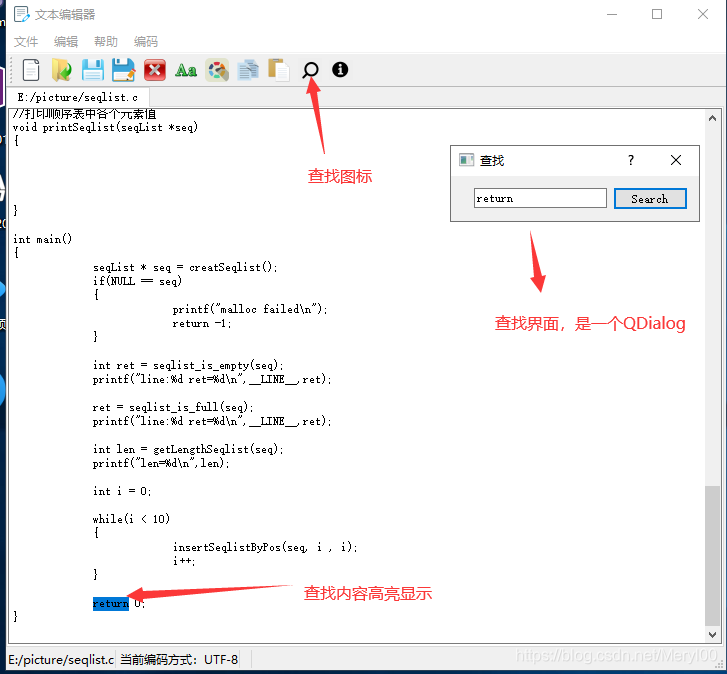Click the red X close file icon

(154, 70)
